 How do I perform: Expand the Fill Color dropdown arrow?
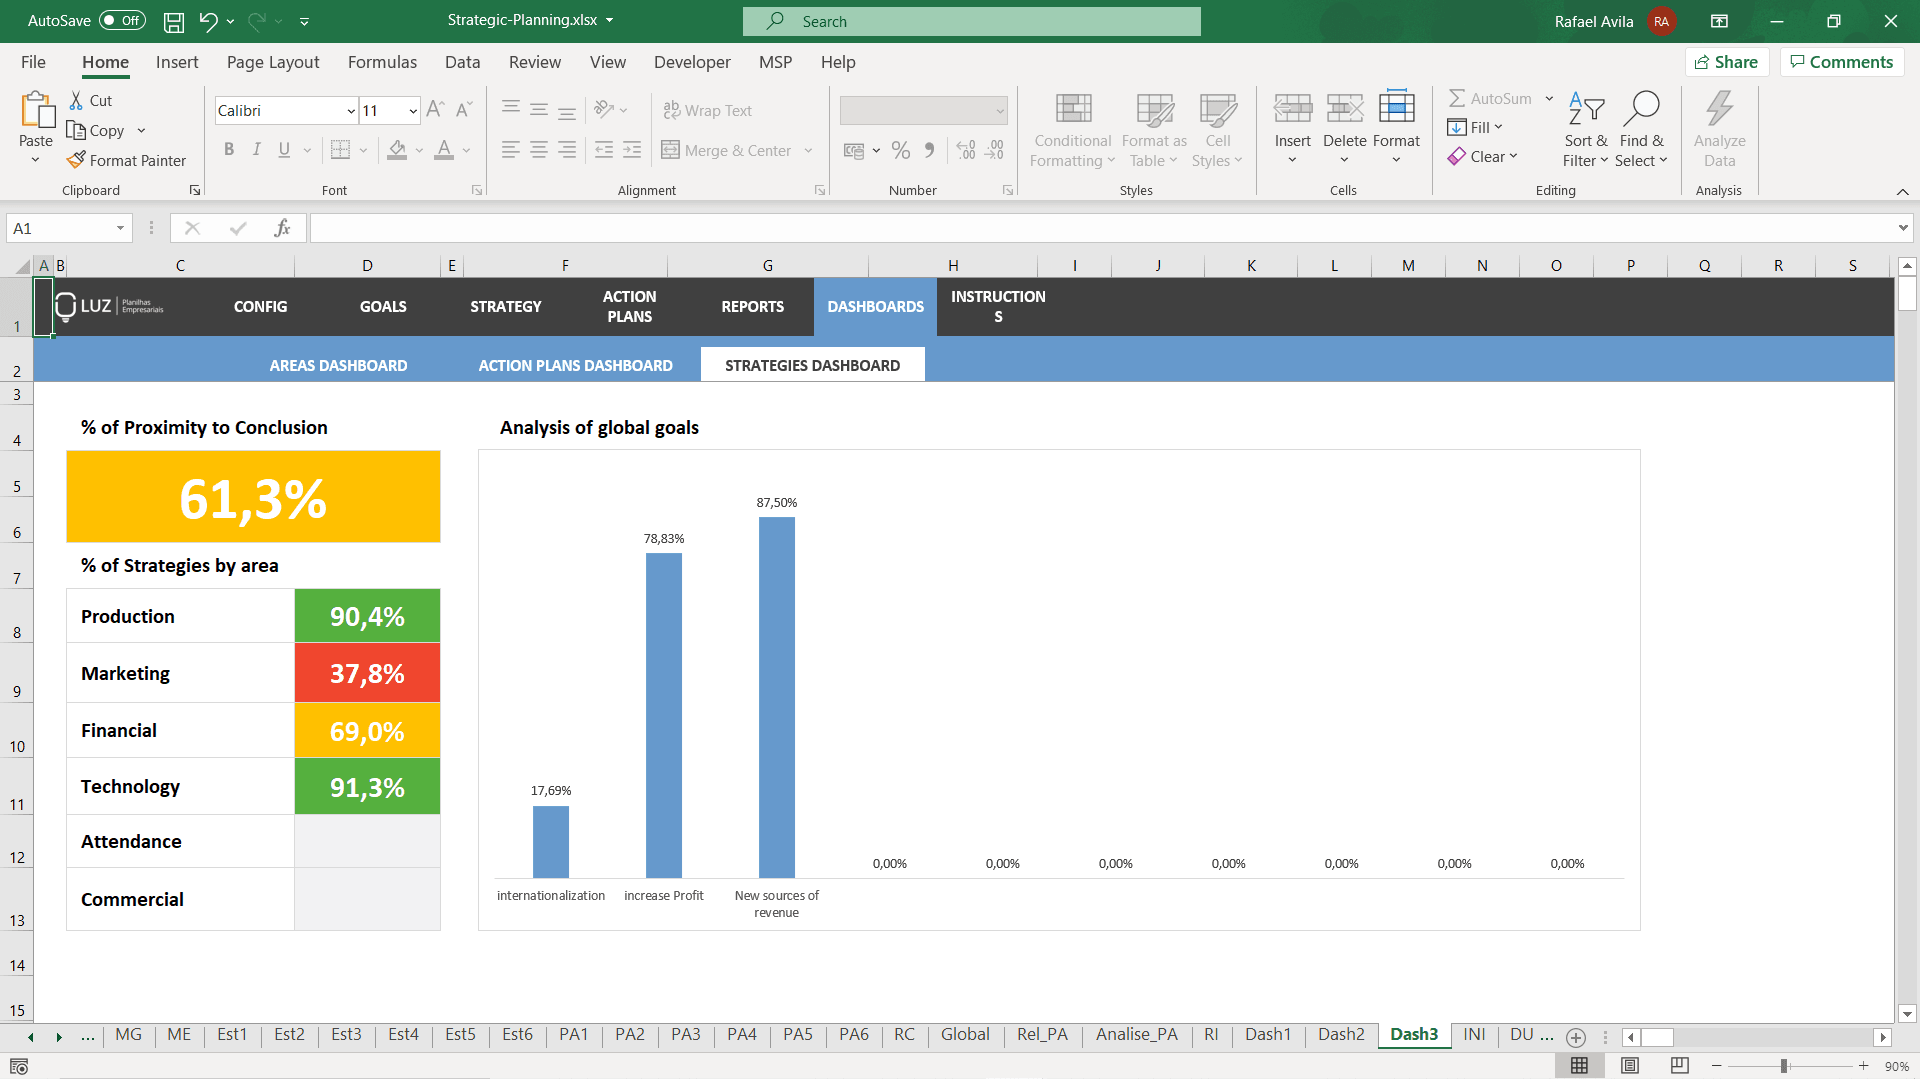click(x=419, y=150)
